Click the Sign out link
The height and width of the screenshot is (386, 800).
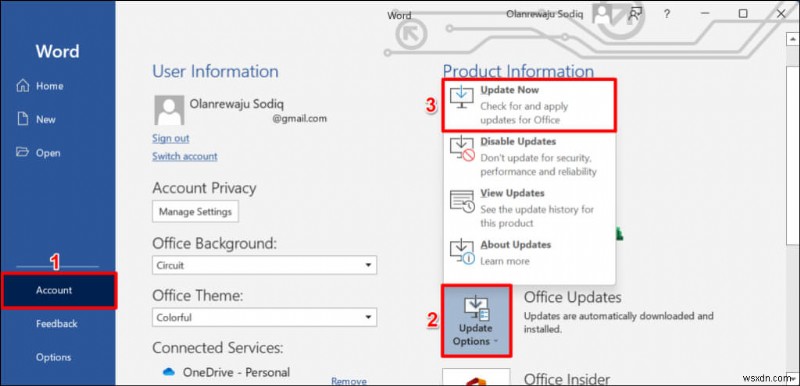click(170, 138)
